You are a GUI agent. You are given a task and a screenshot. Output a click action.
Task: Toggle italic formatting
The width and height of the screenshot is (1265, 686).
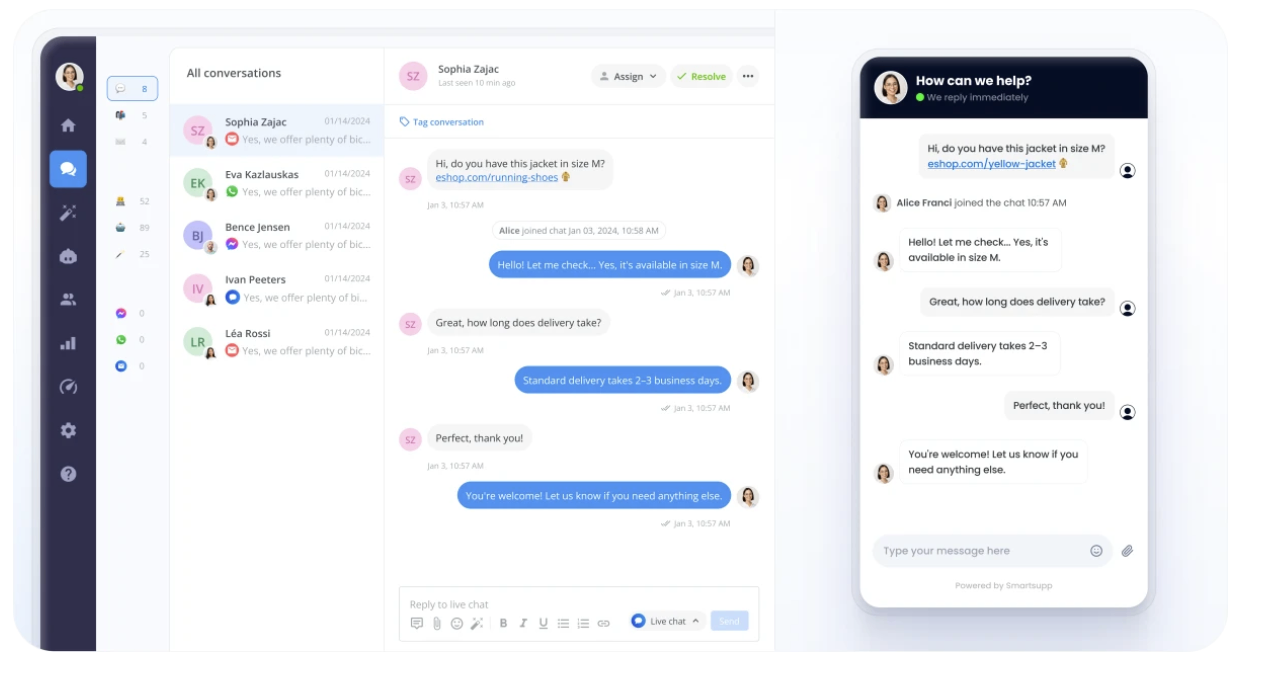(x=523, y=623)
